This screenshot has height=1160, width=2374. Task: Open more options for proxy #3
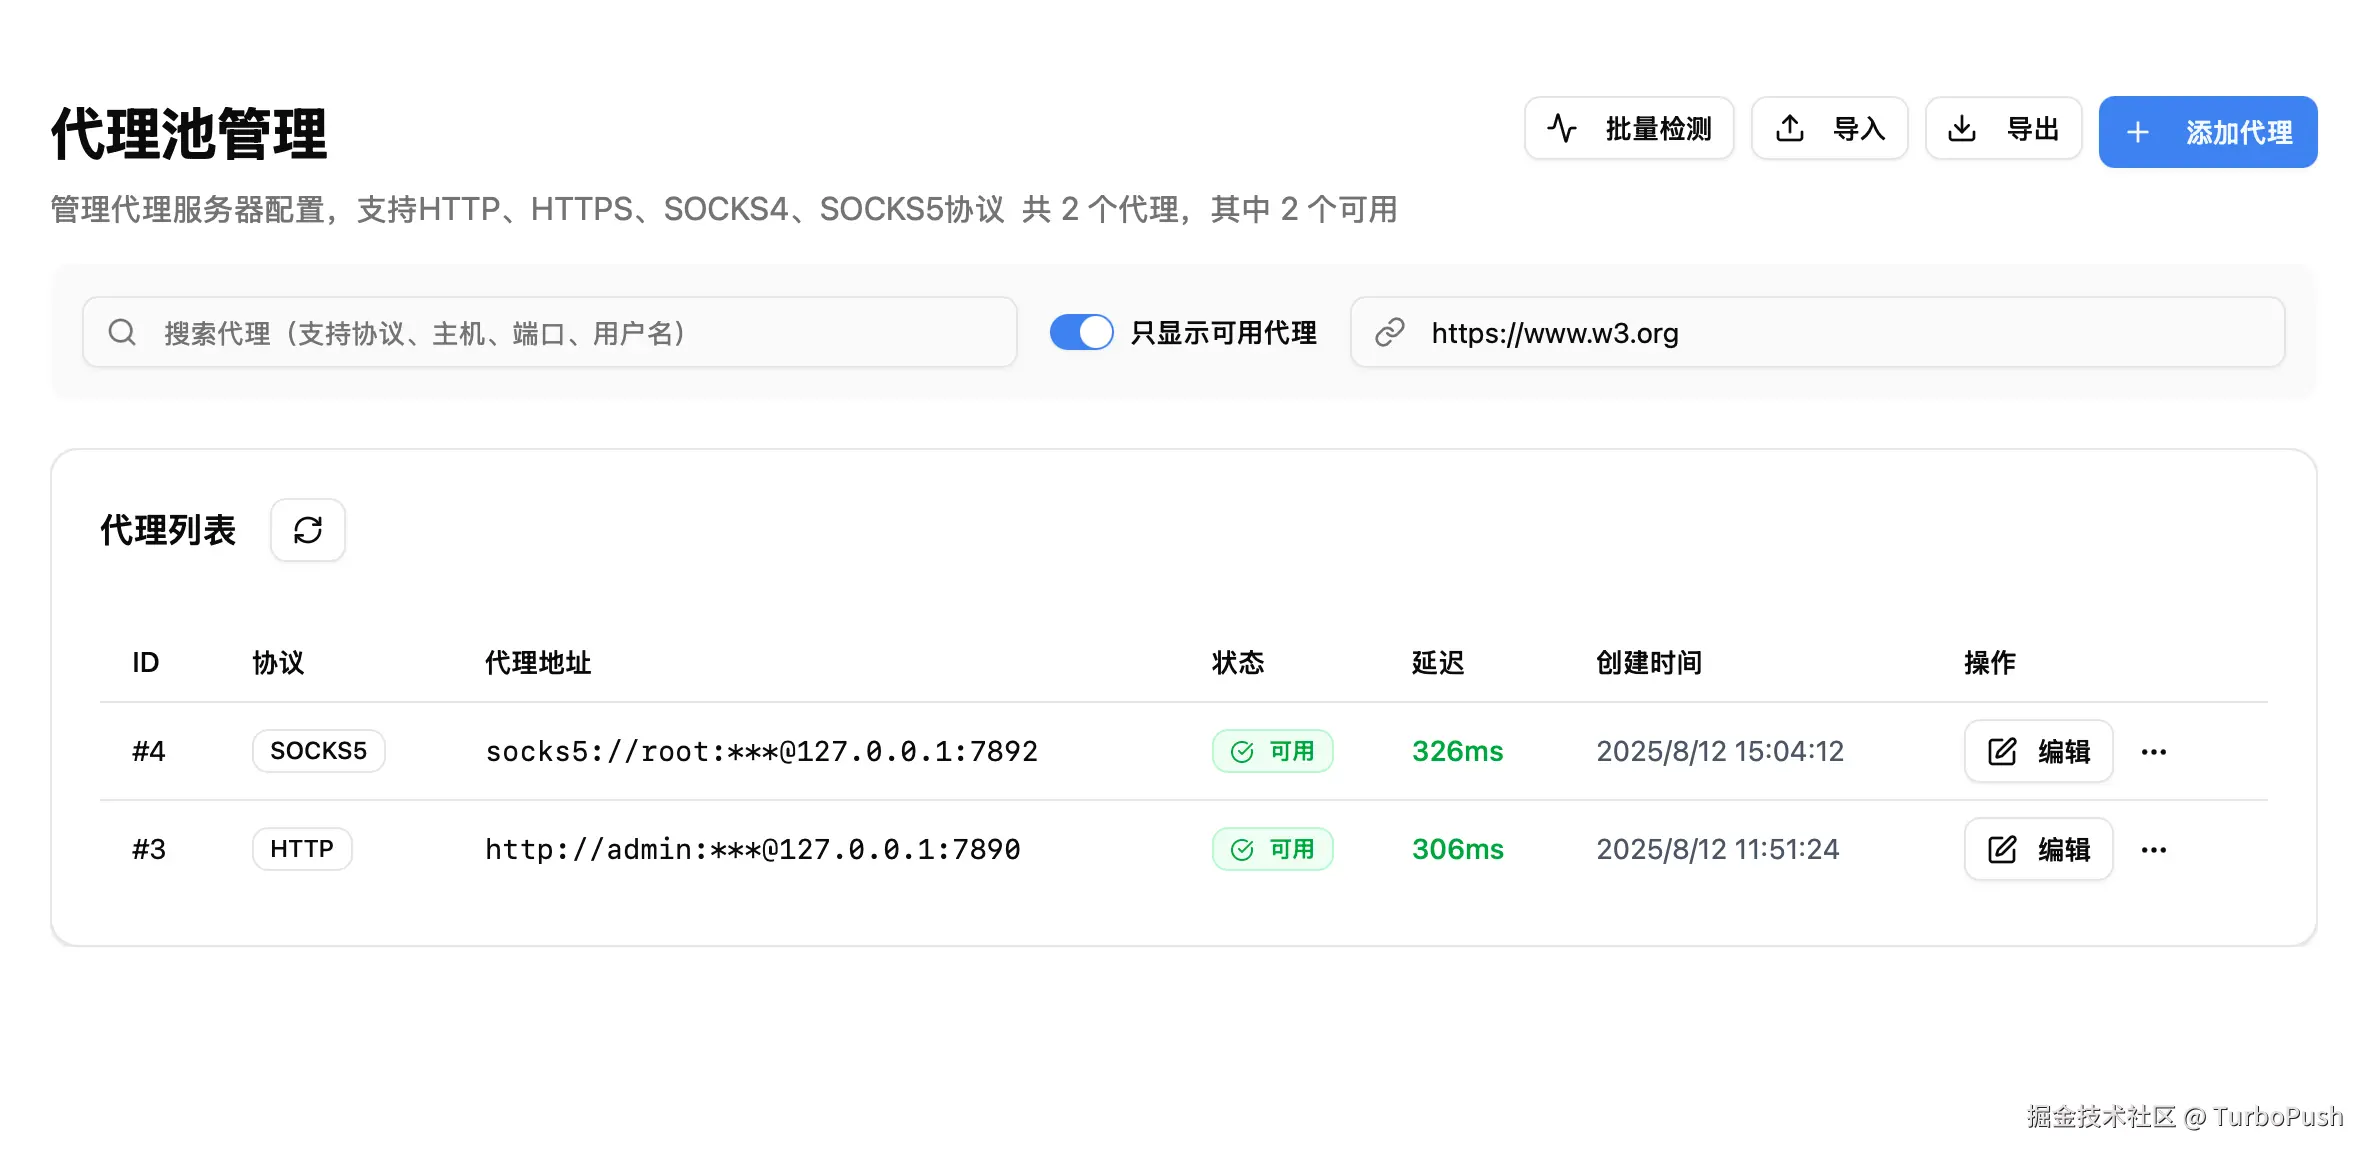click(x=2154, y=850)
